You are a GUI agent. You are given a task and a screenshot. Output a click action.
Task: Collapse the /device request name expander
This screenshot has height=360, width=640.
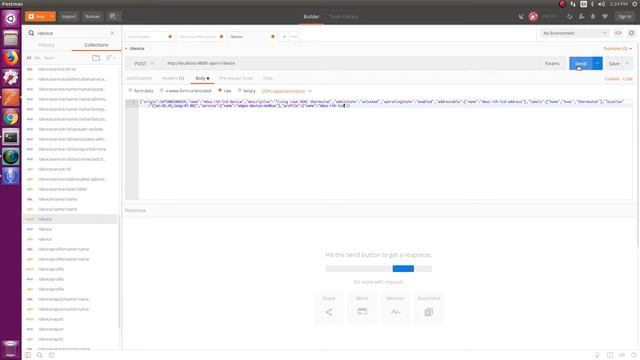pos(126,49)
